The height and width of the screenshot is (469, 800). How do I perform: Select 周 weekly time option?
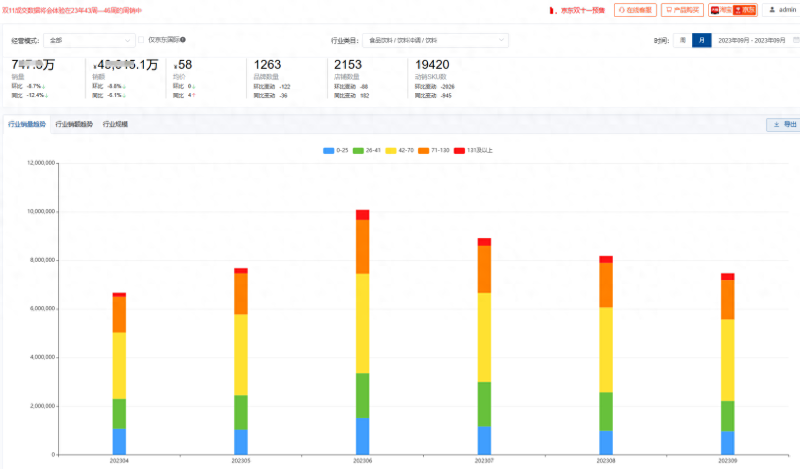pyautogui.click(x=682, y=40)
